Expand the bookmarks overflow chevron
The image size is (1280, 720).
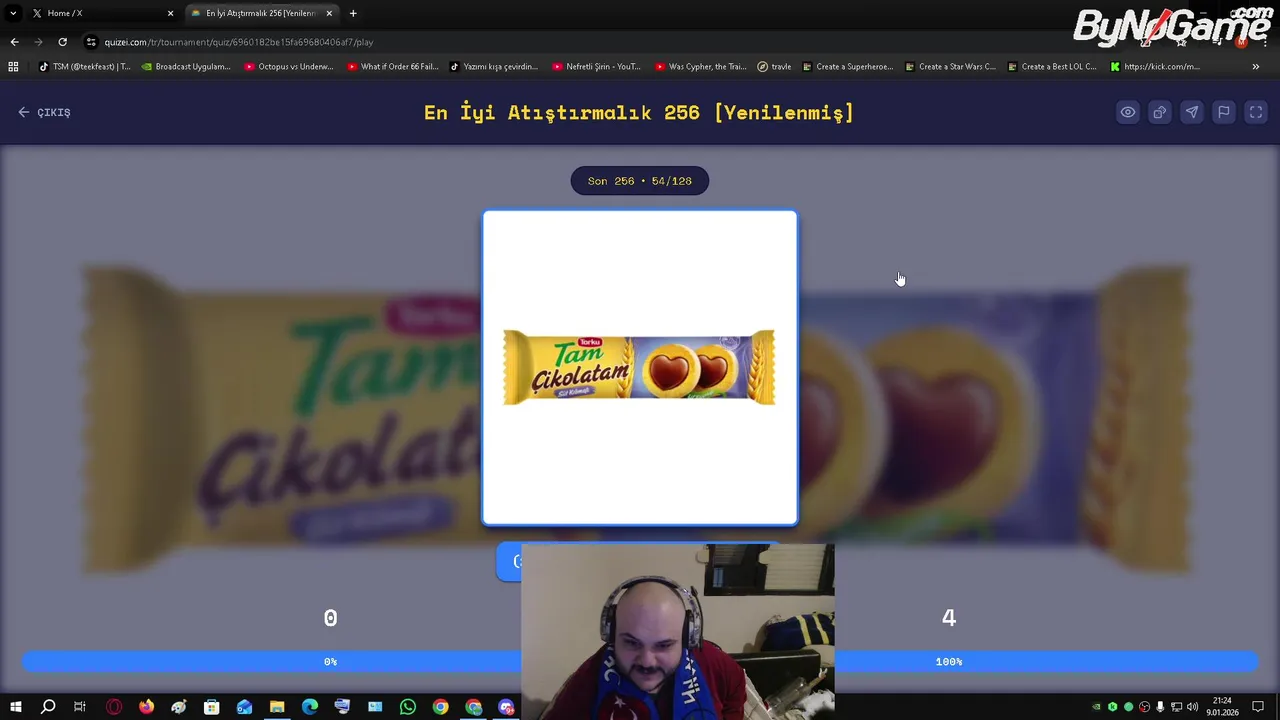coord(1255,67)
